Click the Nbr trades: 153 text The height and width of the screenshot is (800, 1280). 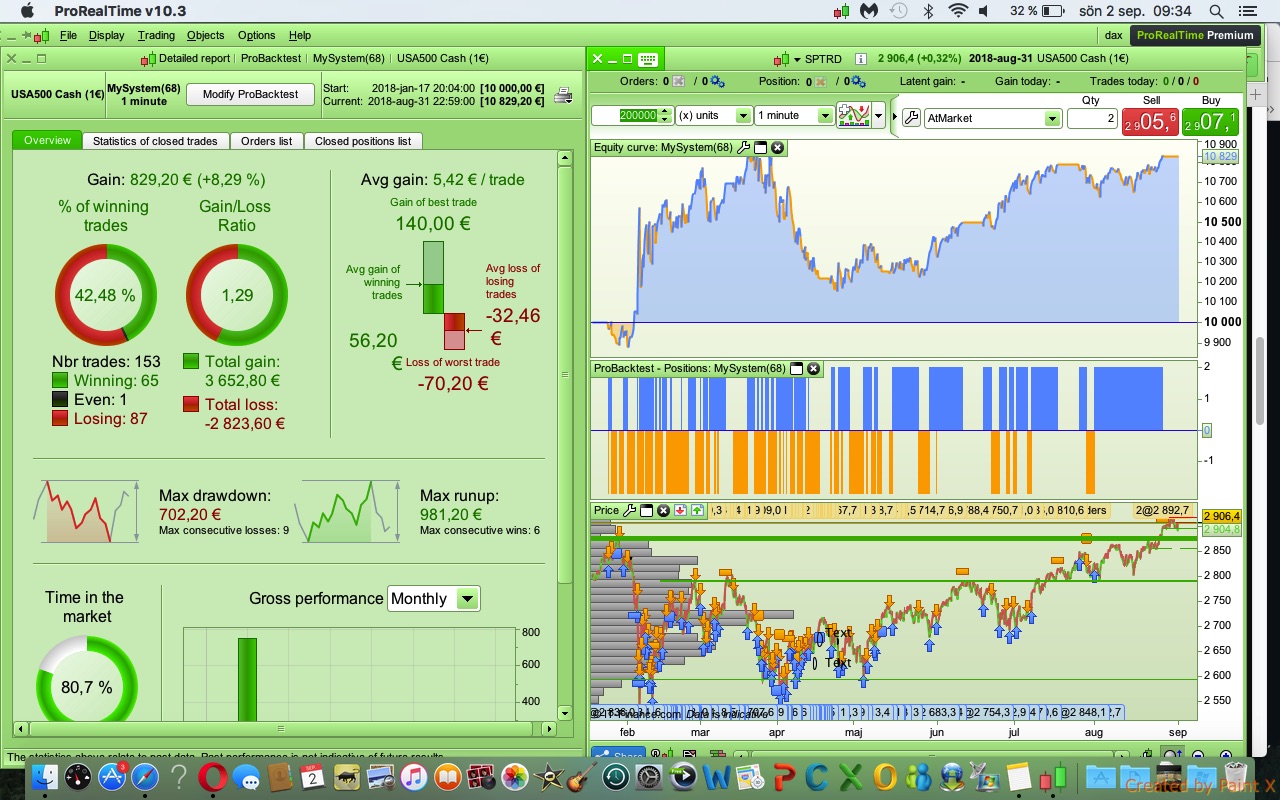106,361
